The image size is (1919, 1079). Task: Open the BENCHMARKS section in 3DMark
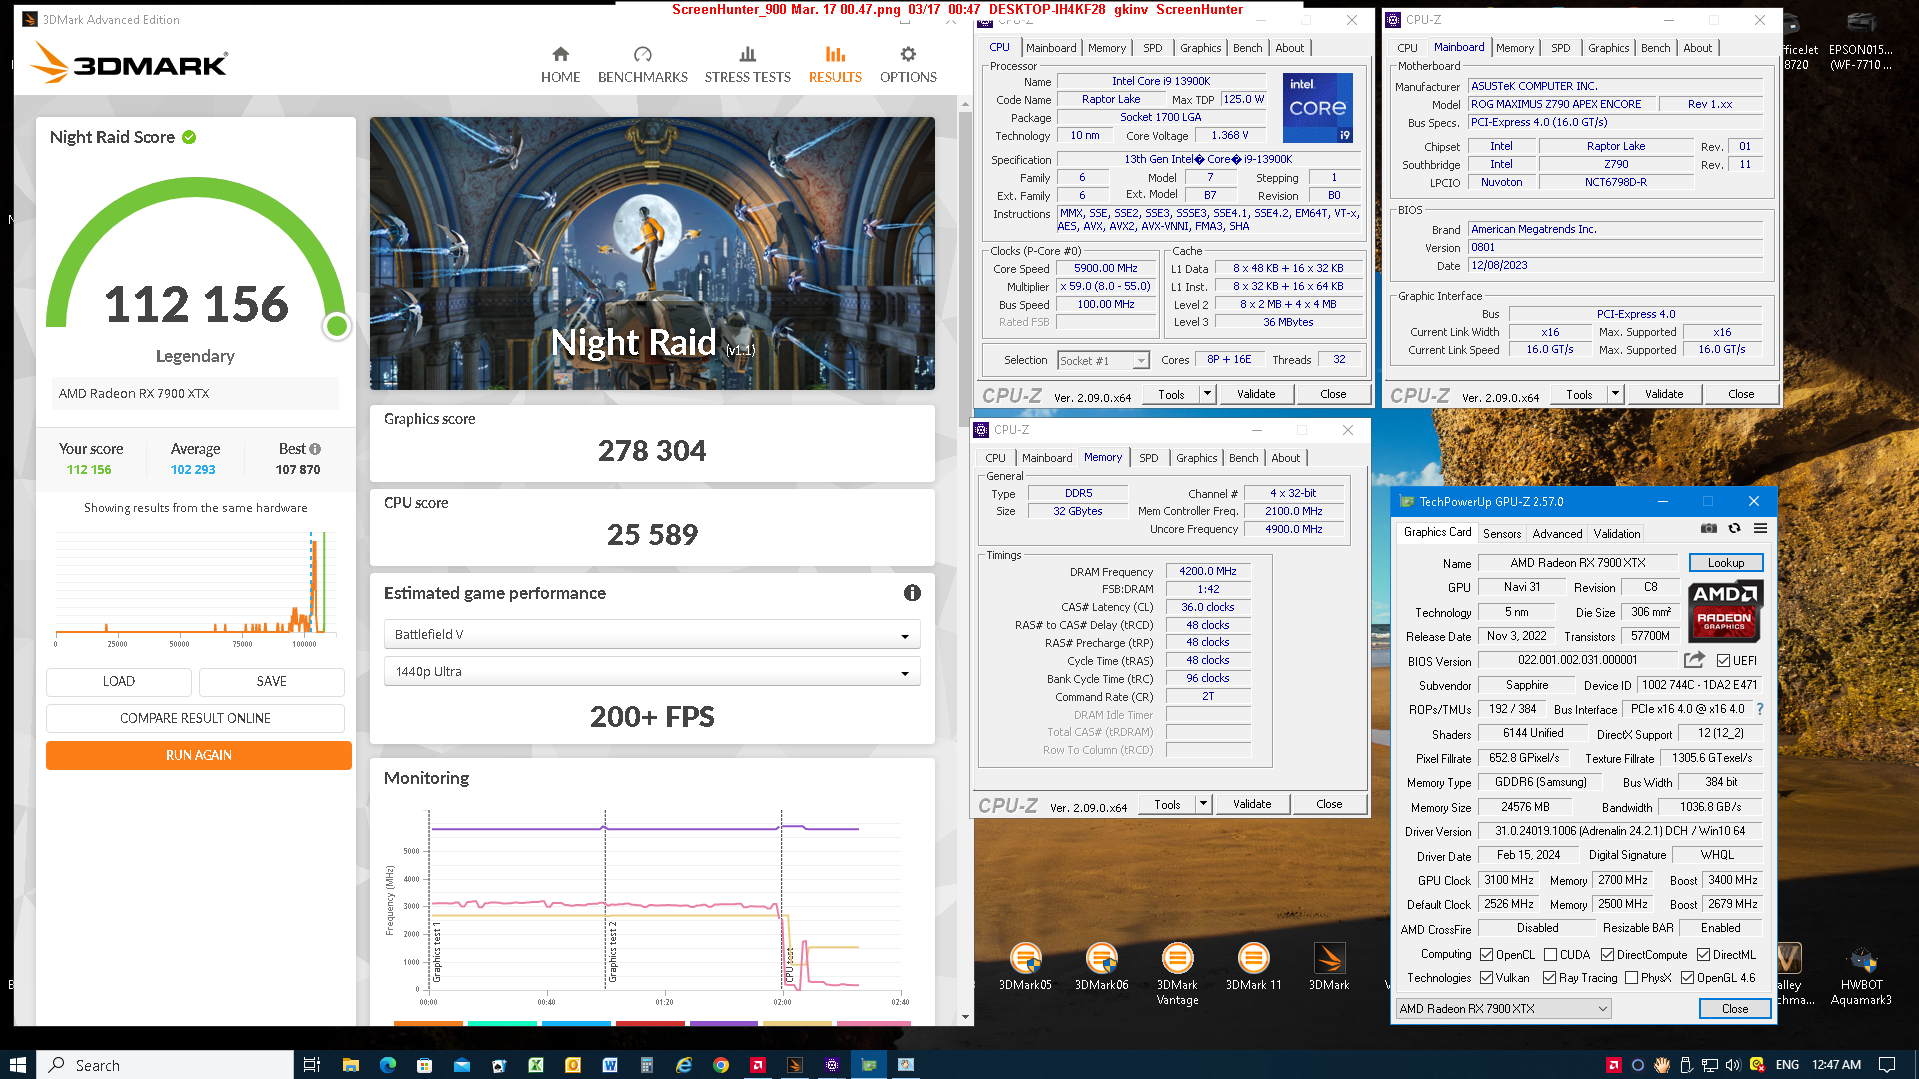click(642, 65)
